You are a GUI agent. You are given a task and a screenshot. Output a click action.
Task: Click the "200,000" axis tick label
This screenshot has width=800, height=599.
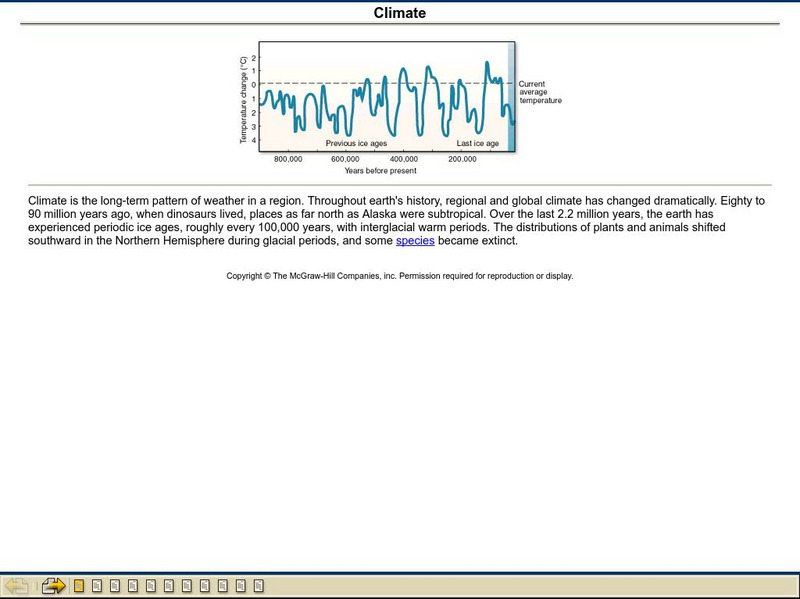(x=462, y=159)
